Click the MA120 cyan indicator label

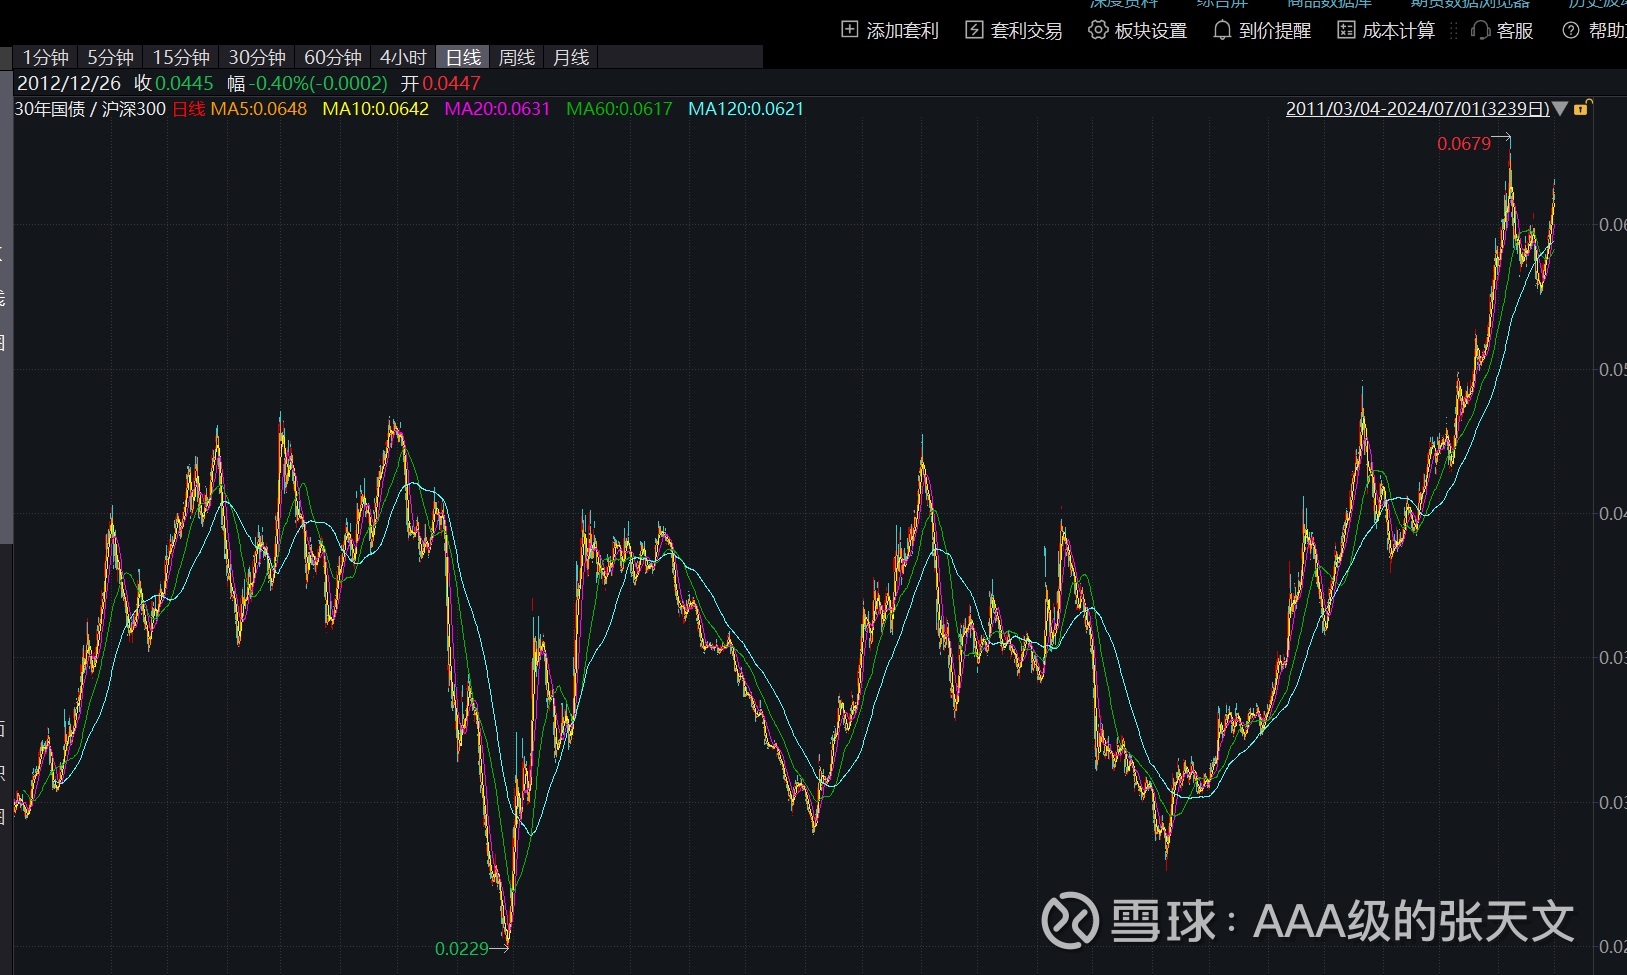click(x=746, y=109)
